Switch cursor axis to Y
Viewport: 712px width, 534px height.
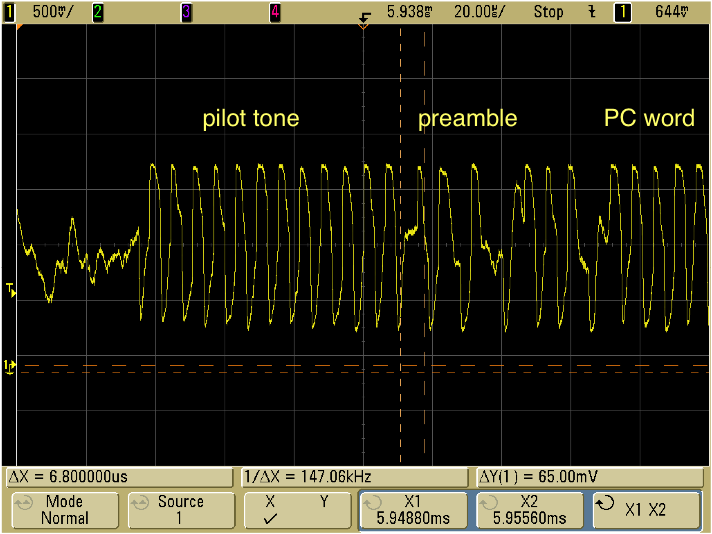(323, 502)
